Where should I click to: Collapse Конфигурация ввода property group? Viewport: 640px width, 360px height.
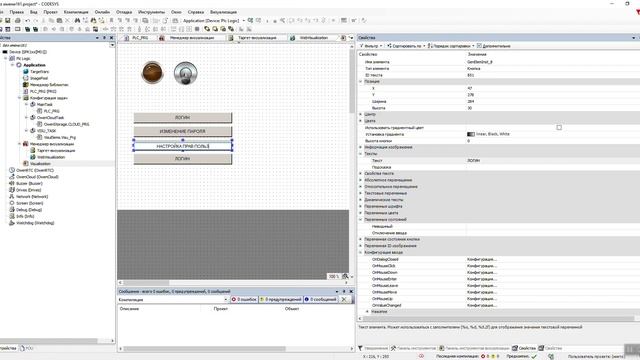point(360,253)
